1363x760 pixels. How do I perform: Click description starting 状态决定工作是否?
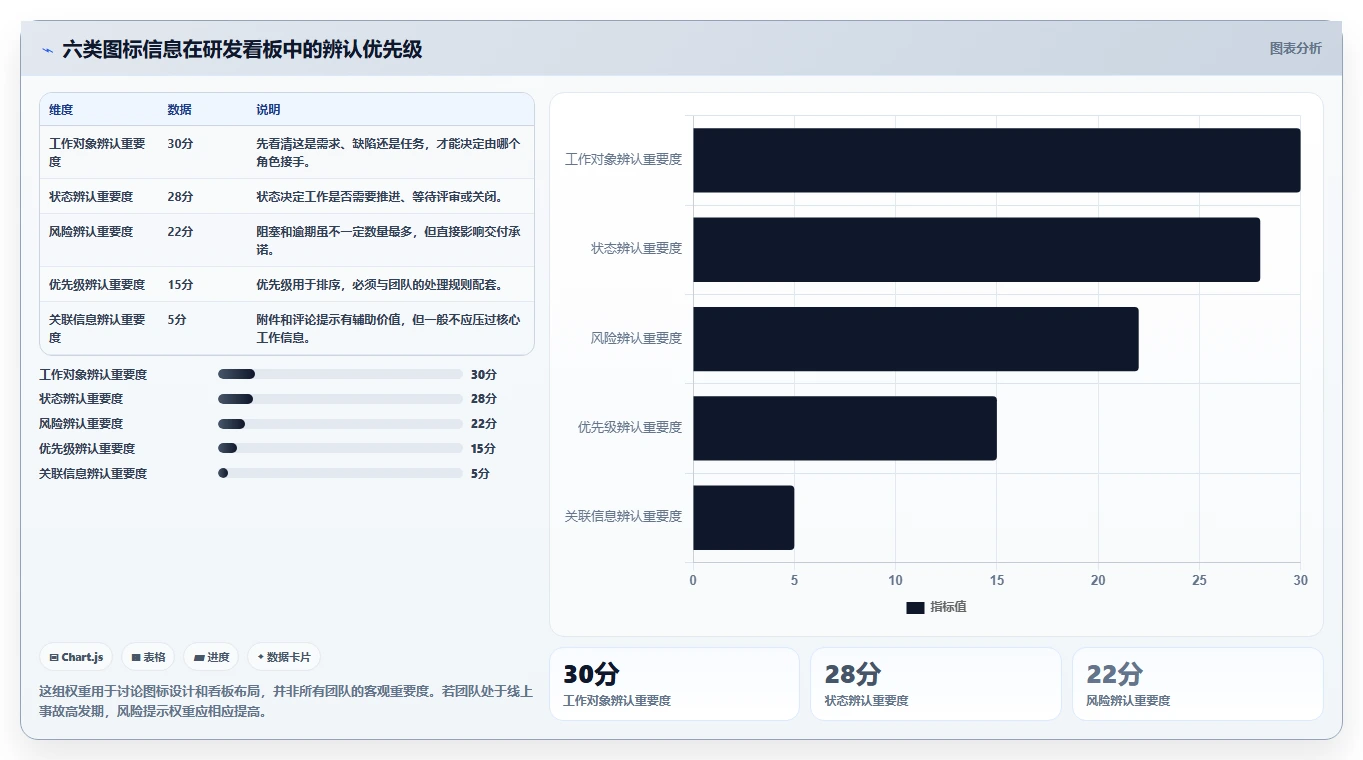(379, 197)
